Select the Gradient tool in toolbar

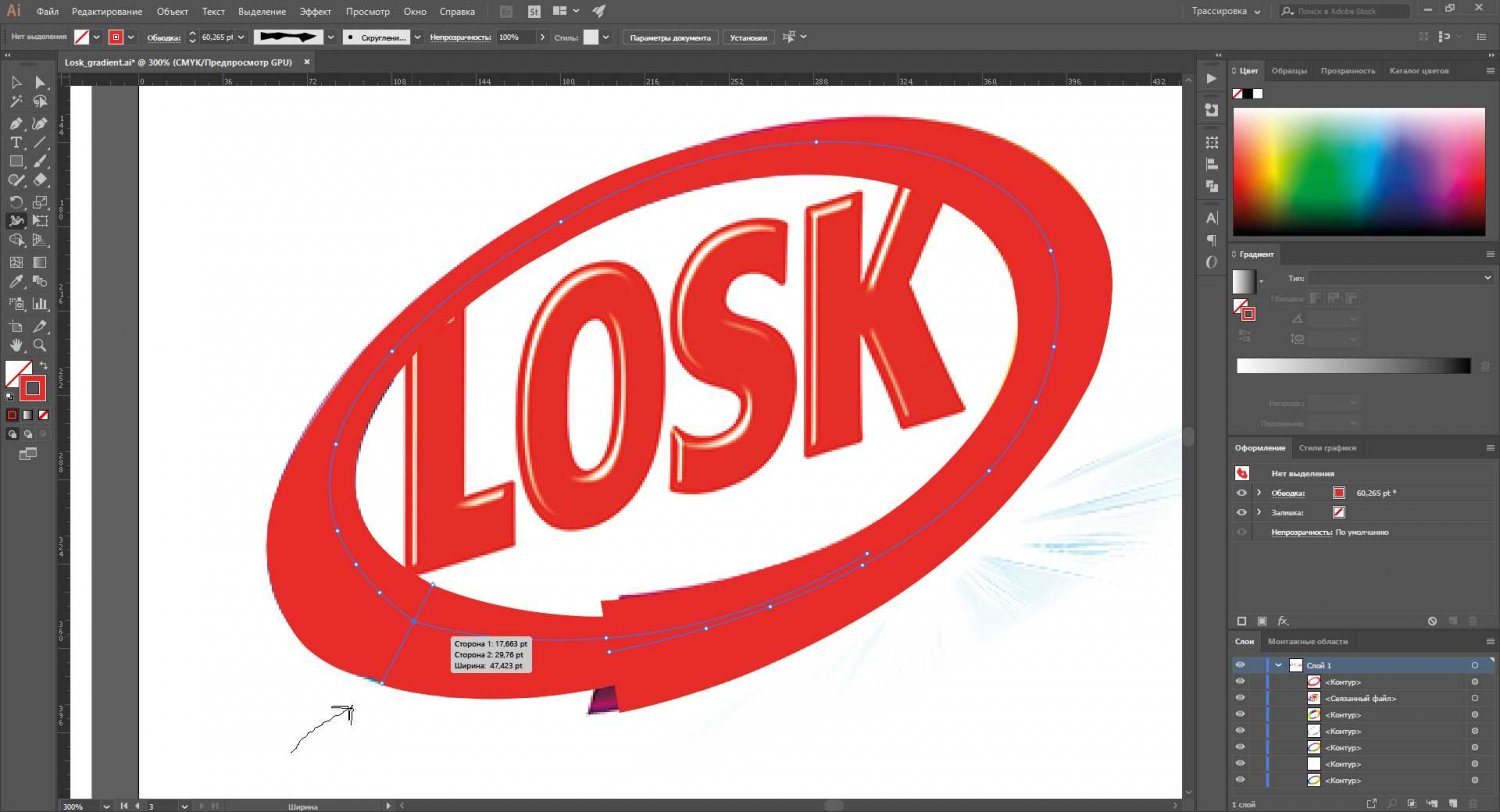pos(40,262)
